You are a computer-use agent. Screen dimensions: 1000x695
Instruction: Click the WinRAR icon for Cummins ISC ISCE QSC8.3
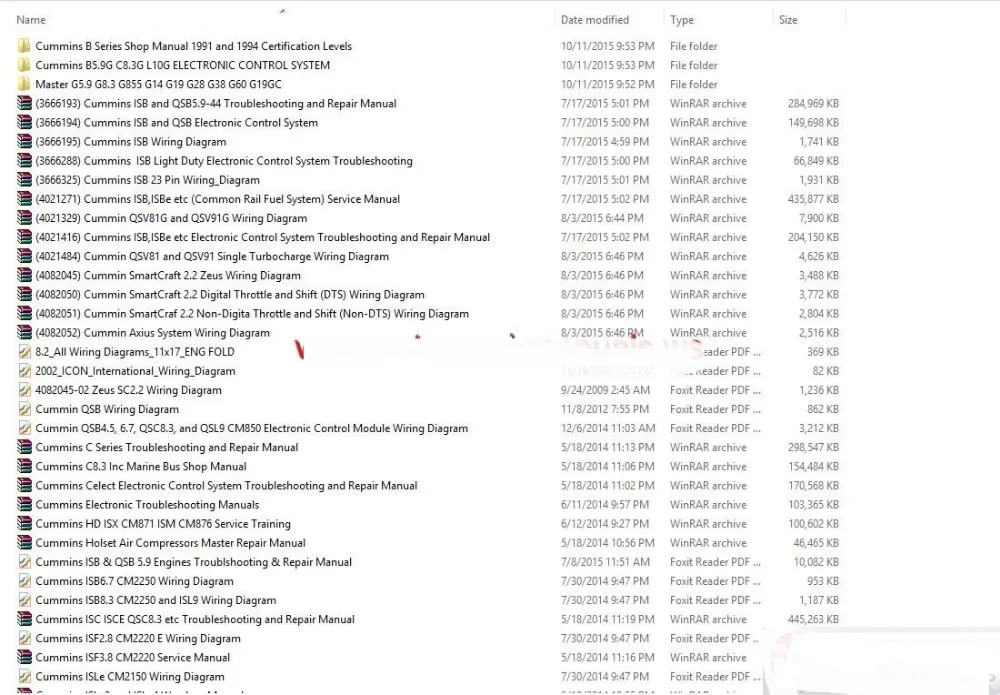24,619
